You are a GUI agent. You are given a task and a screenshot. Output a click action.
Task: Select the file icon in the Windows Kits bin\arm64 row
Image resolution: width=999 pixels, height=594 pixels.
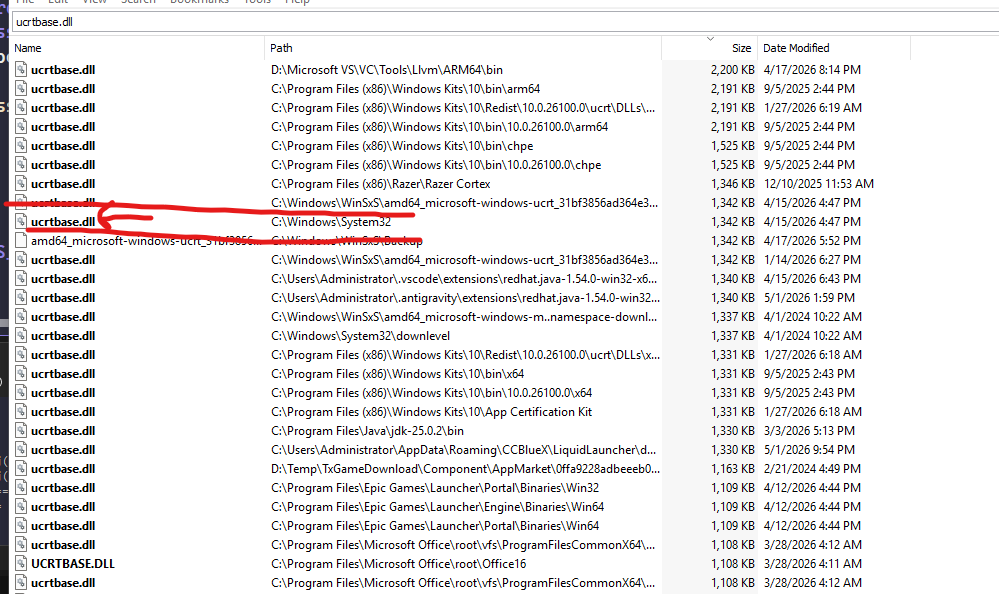click(21, 89)
